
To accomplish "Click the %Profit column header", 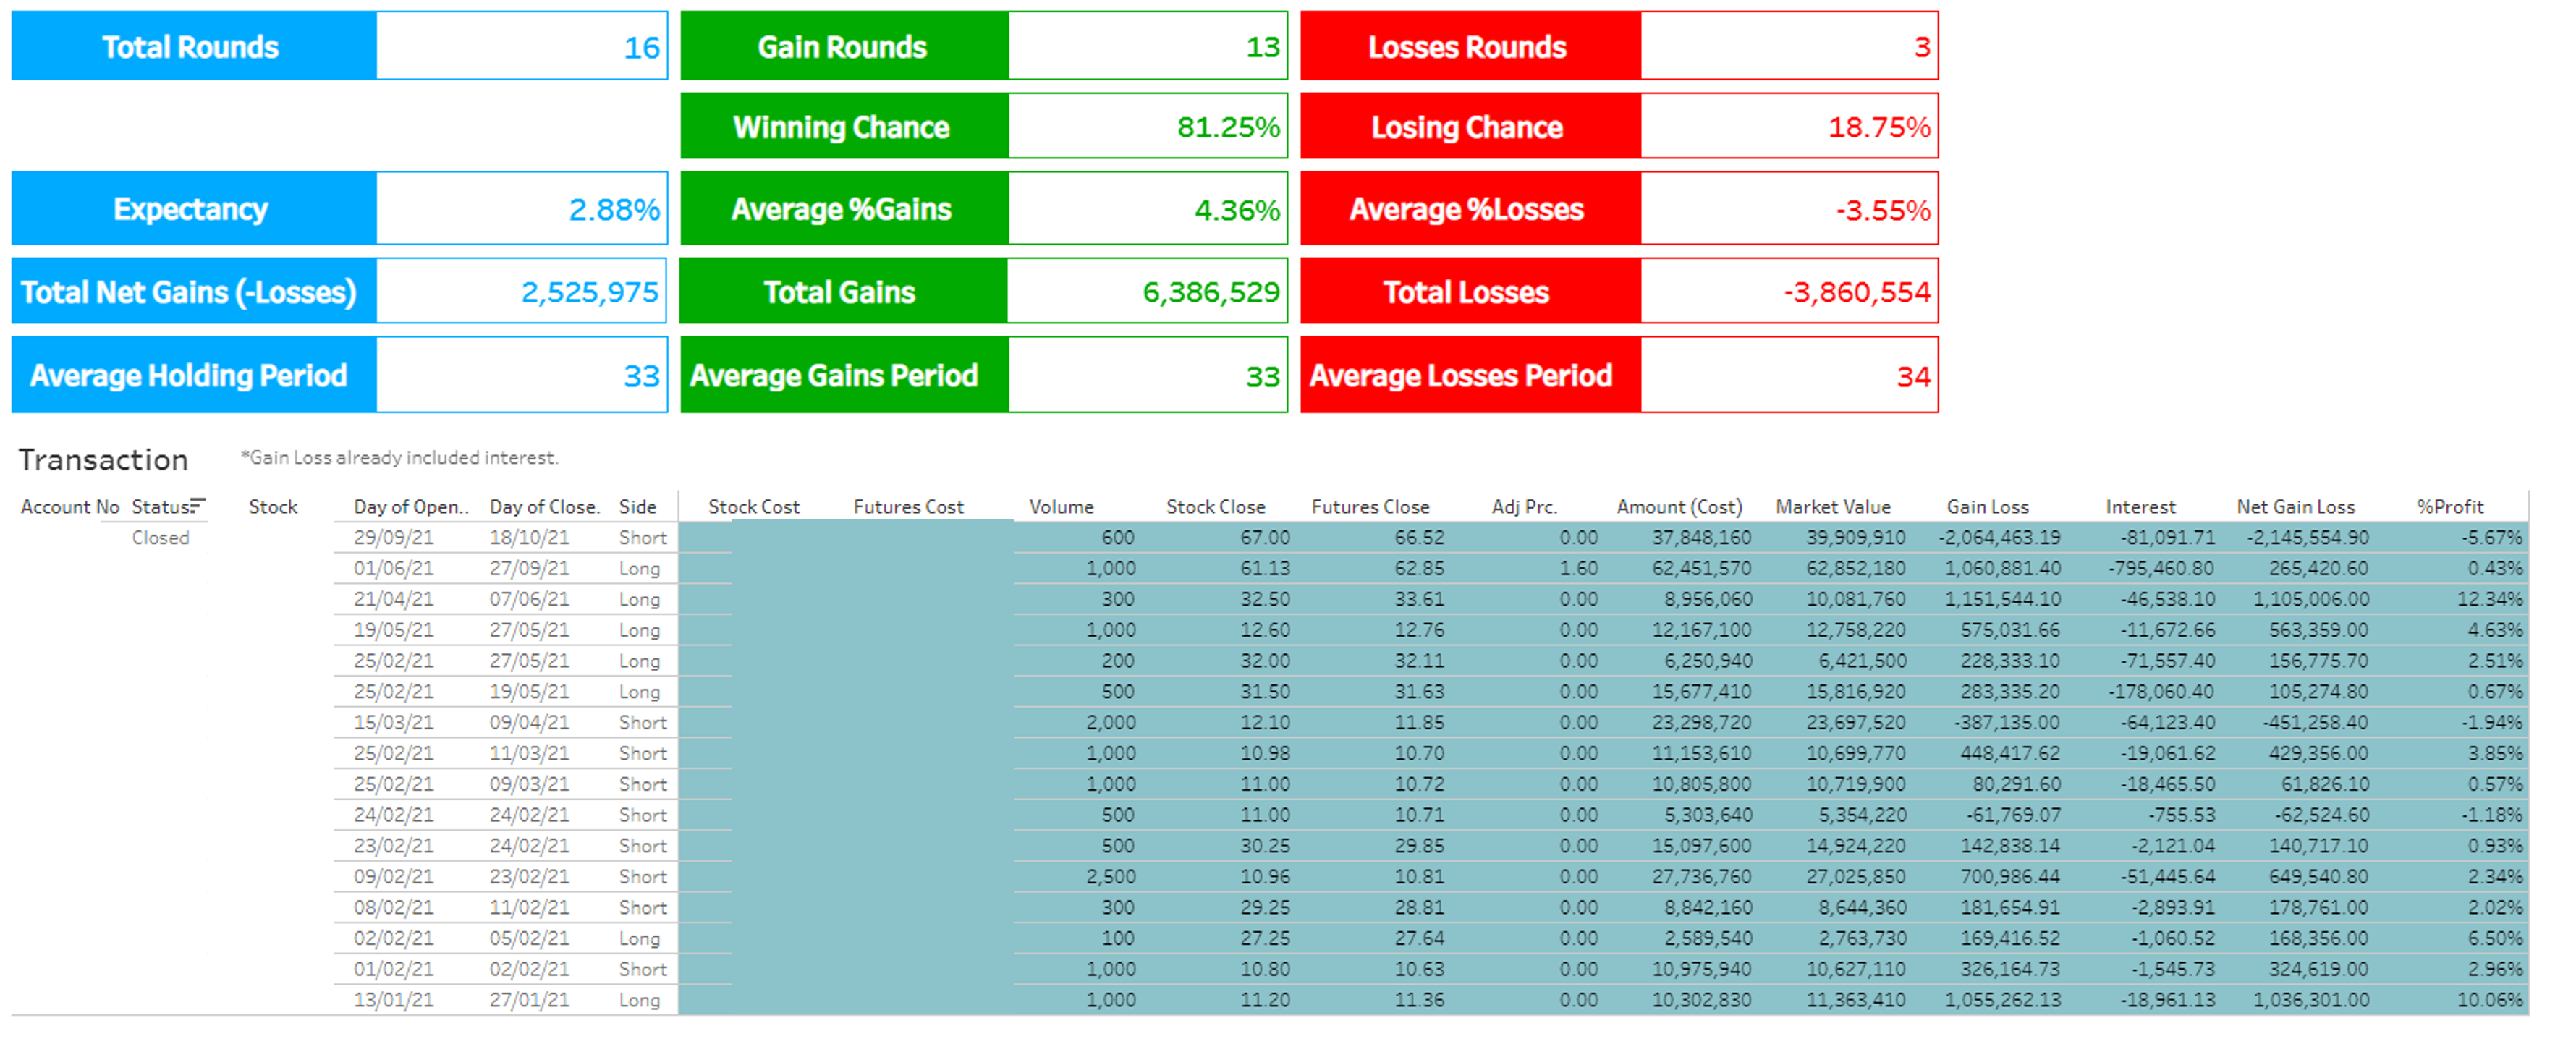I will coord(2450,507).
